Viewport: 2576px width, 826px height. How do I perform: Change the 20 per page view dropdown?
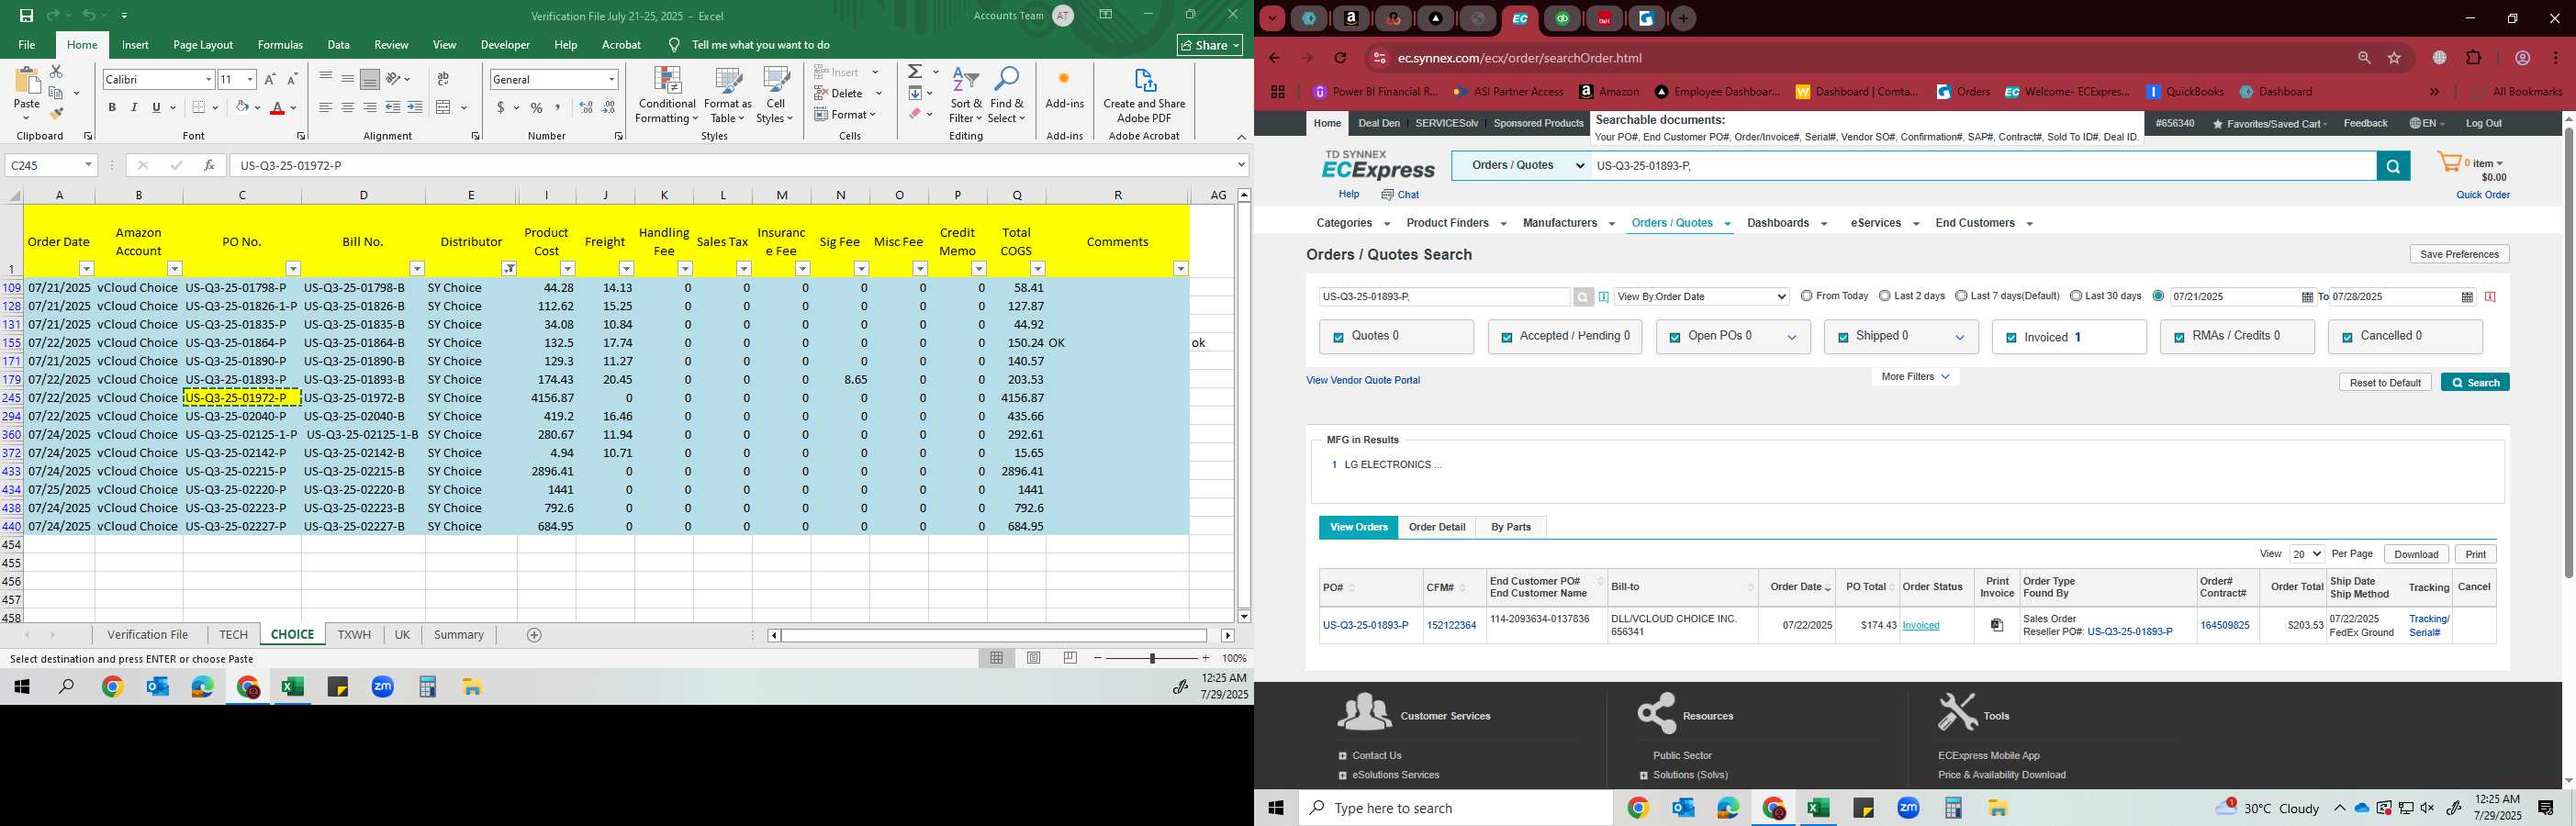[x=2307, y=554]
